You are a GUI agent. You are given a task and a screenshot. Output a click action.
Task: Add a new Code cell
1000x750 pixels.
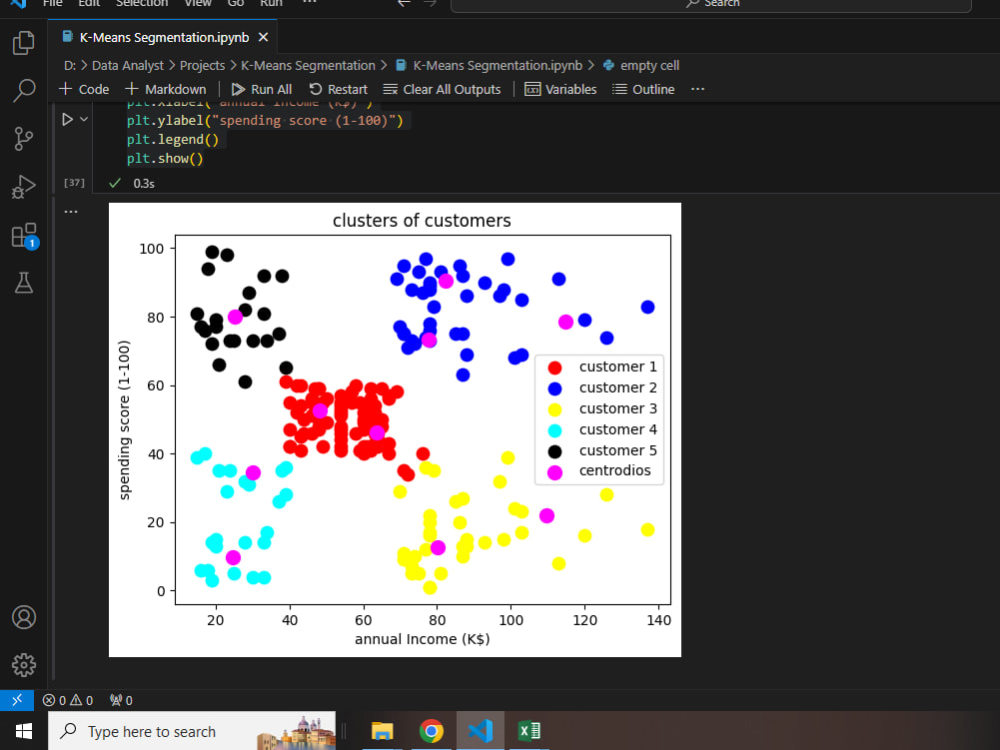[84, 89]
